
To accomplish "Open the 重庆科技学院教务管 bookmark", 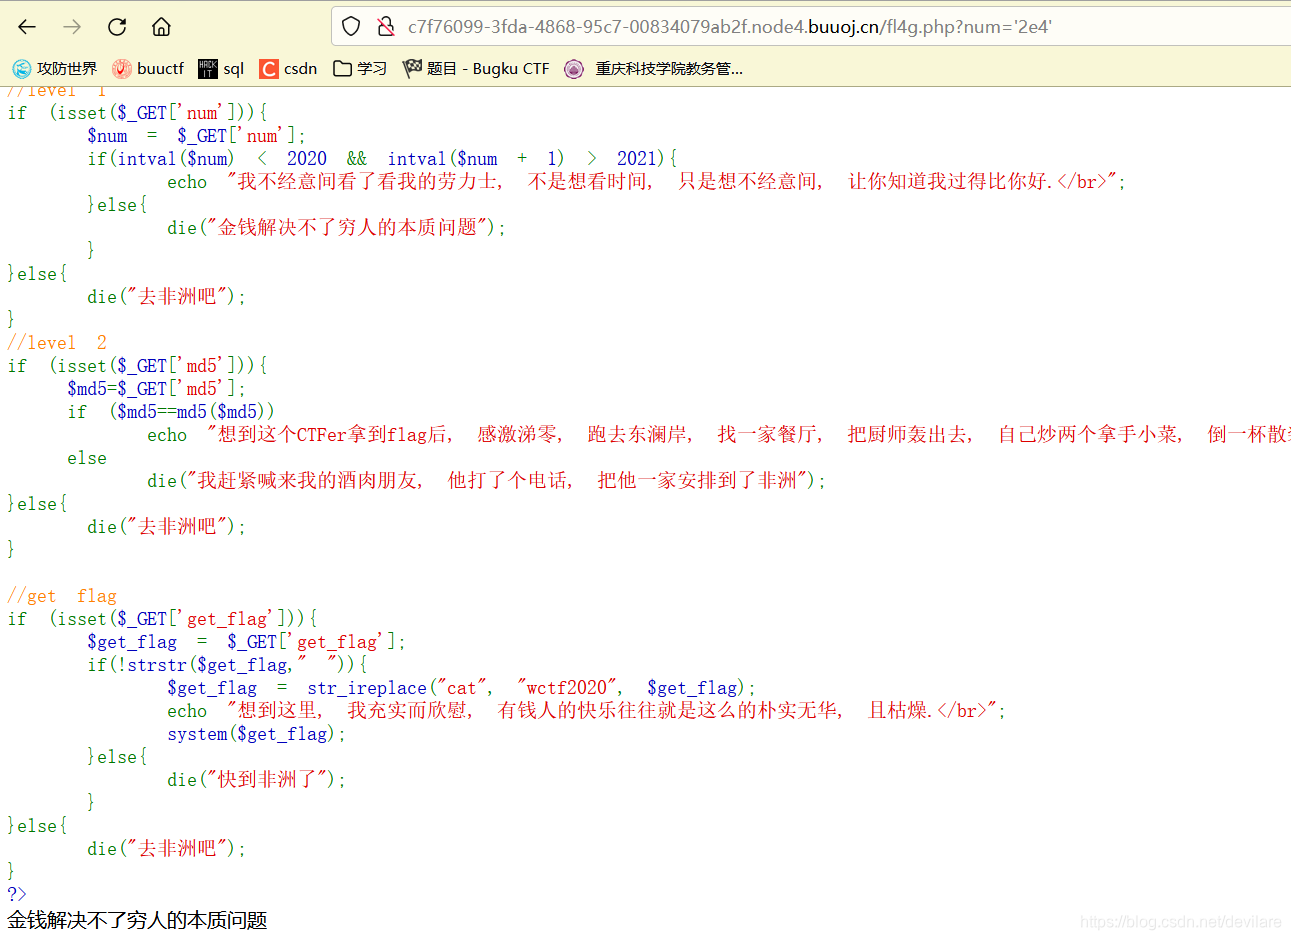I will pyautogui.click(x=653, y=68).
